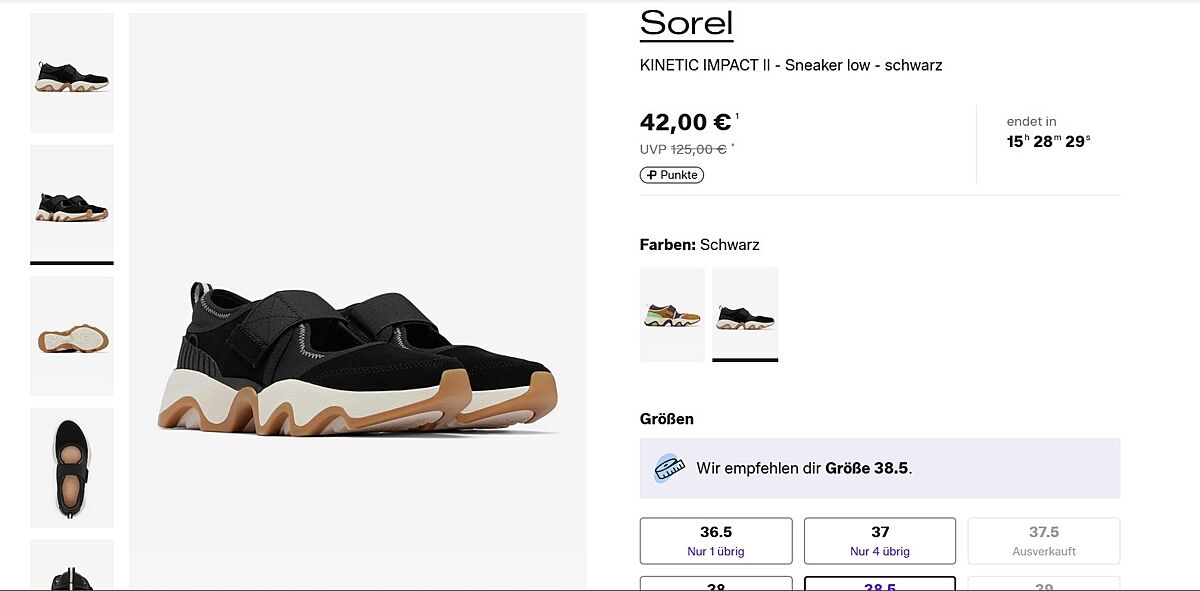Screen dimensions: 1200x591
Task: Click the crossed-out UVP 125,00 € price
Action: pyautogui.click(x=698, y=149)
